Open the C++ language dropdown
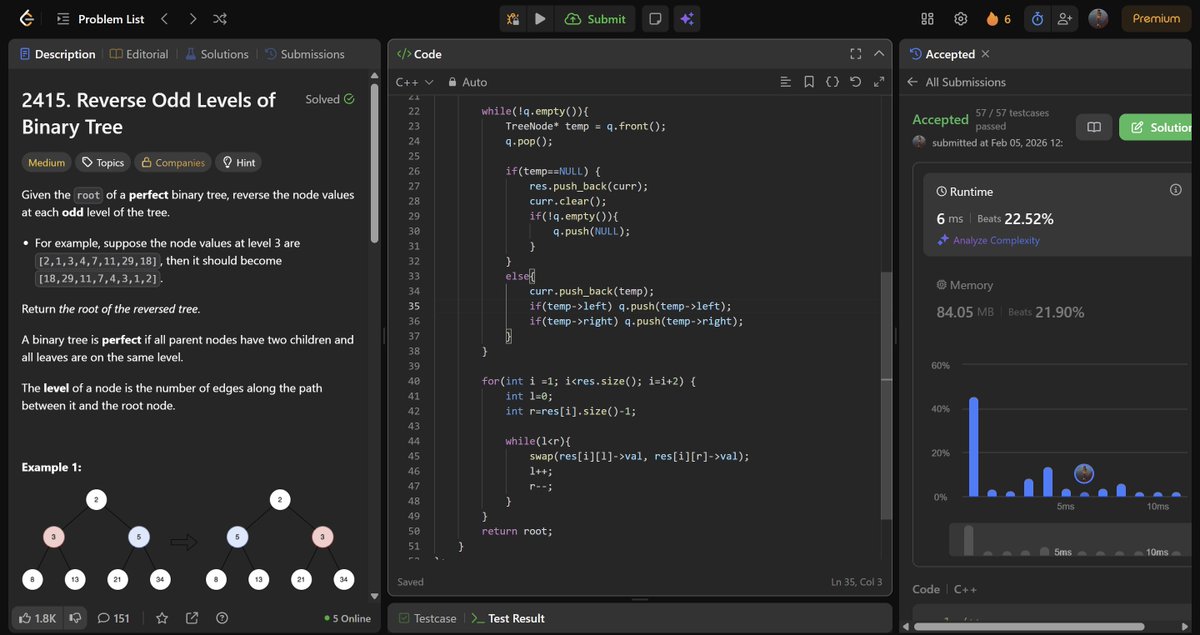Image resolution: width=1200 pixels, height=635 pixels. pos(414,82)
